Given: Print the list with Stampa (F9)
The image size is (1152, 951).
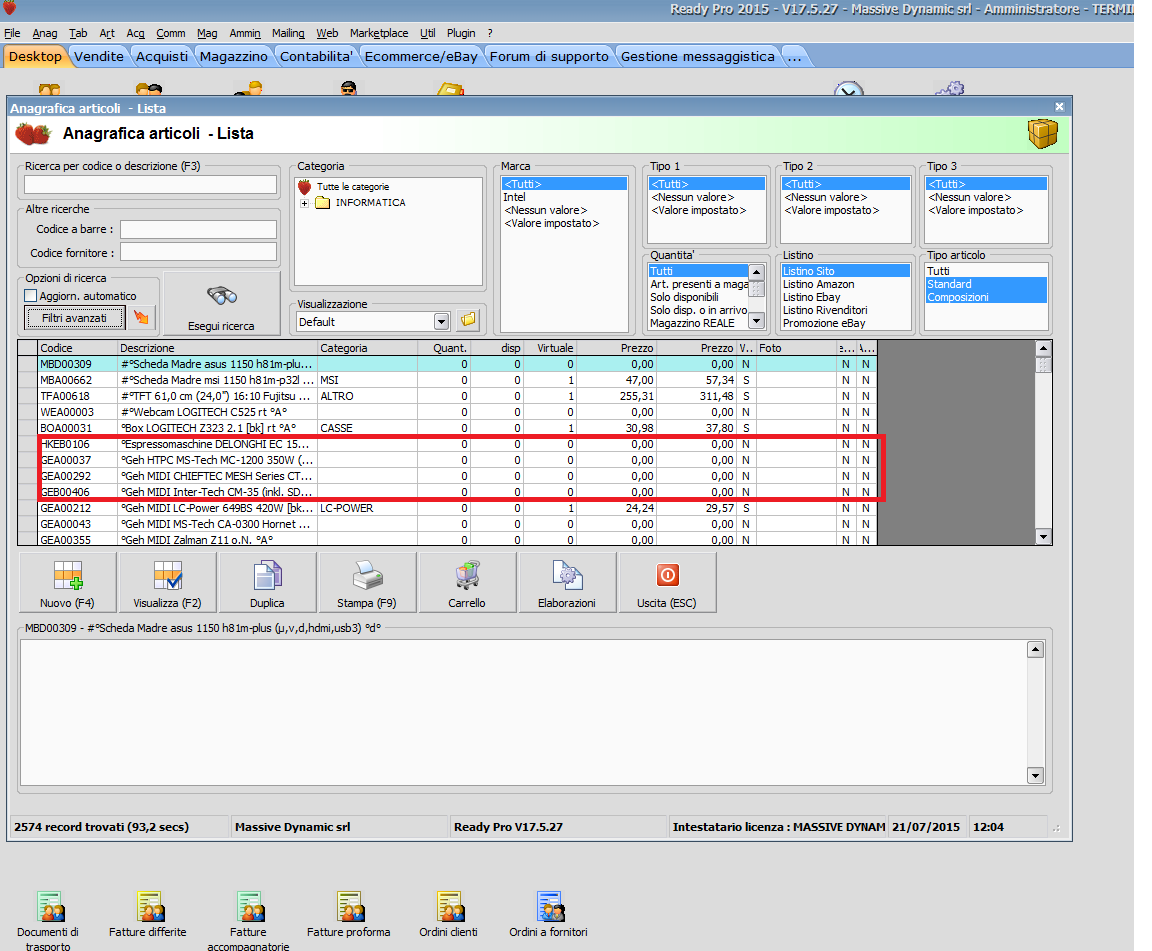Looking at the screenshot, I should [367, 583].
